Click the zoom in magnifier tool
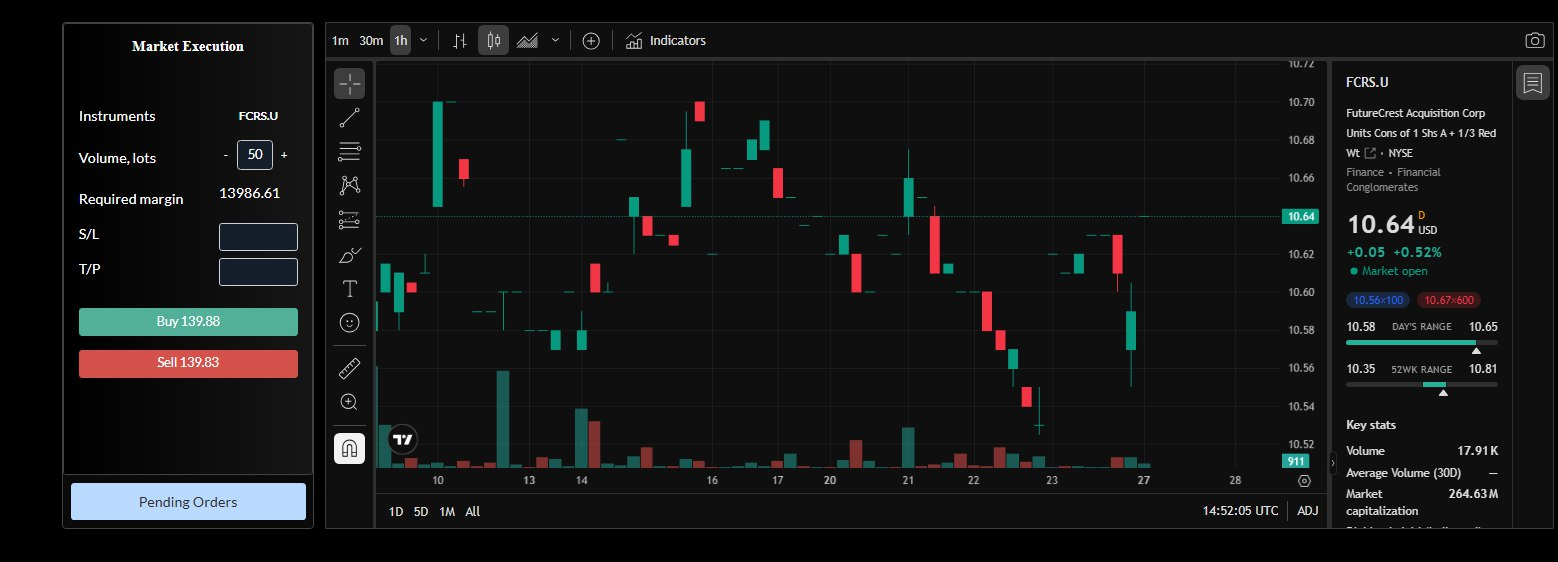The width and height of the screenshot is (1558, 562). click(349, 402)
